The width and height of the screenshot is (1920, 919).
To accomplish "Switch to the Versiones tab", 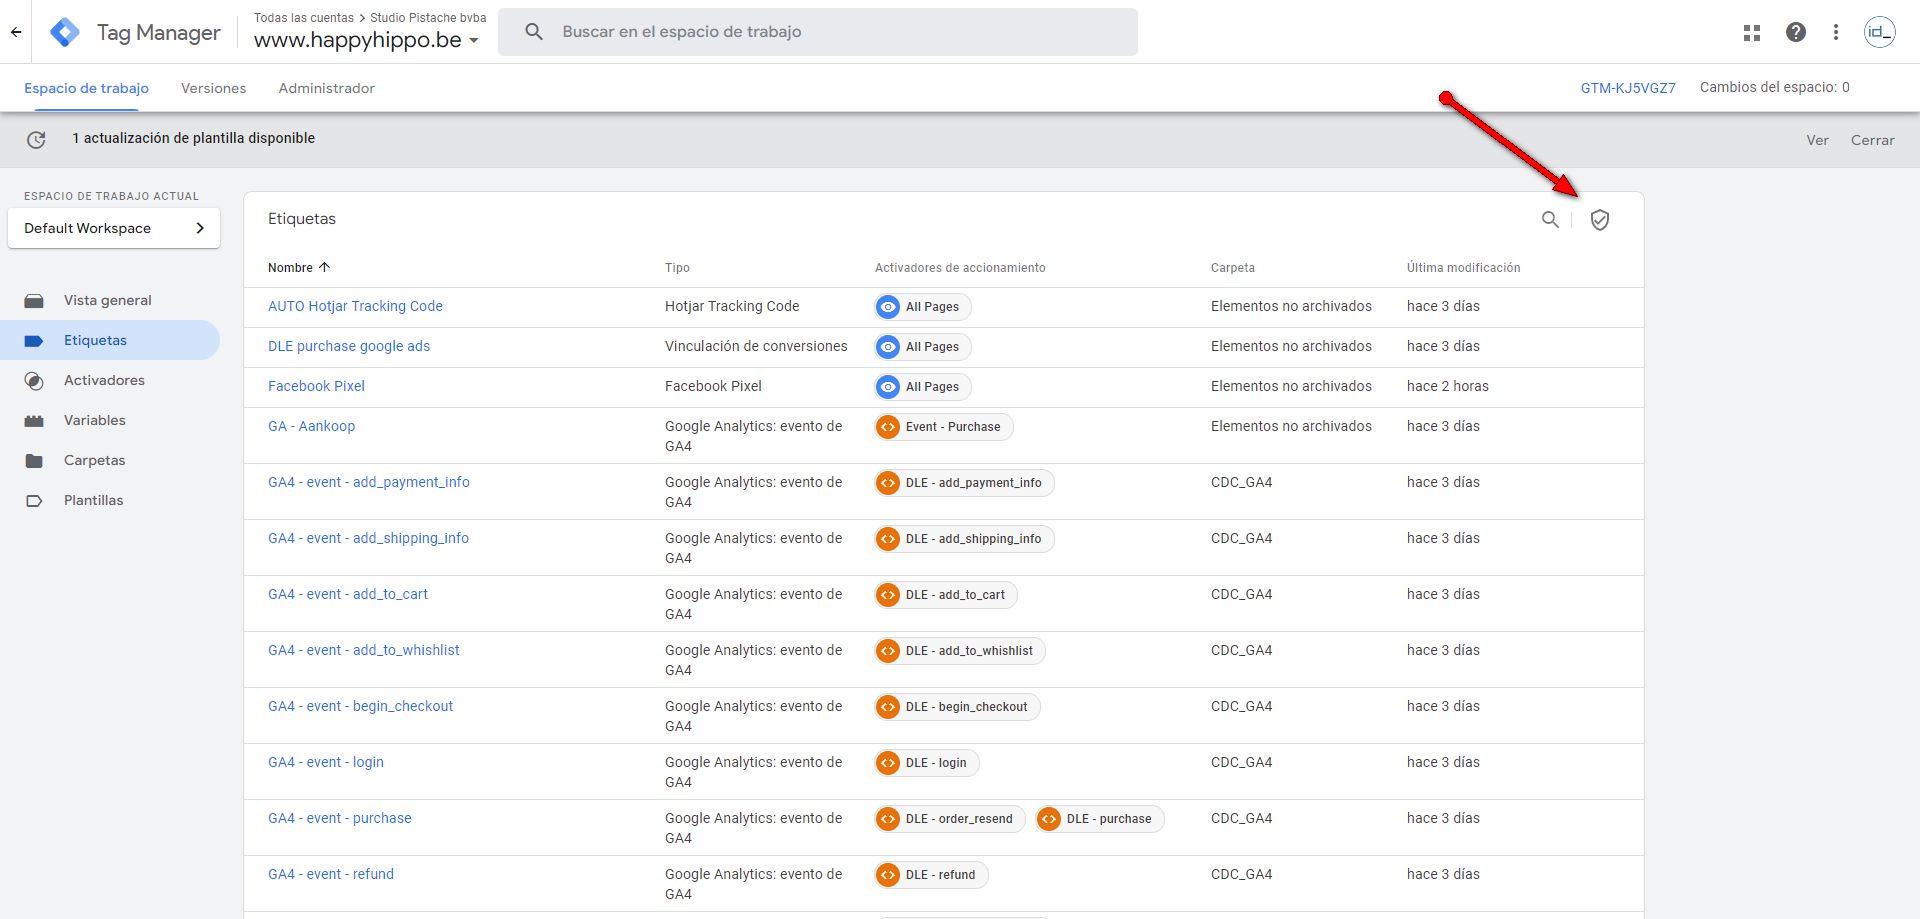I will [x=213, y=88].
